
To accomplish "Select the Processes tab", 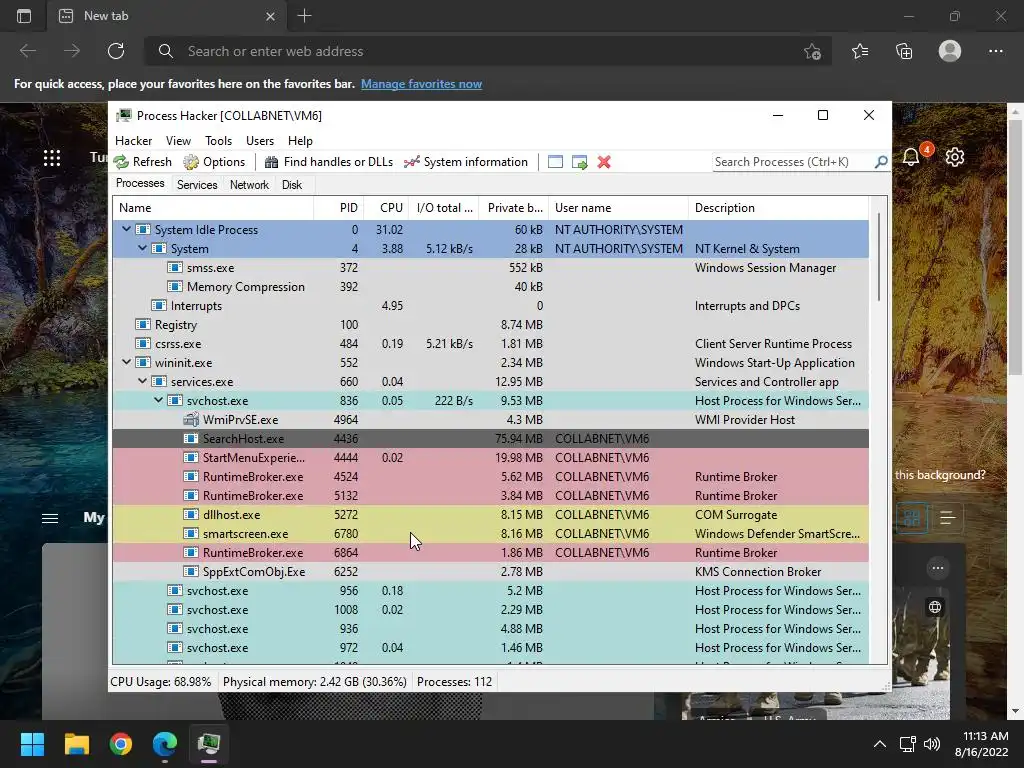I will pyautogui.click(x=140, y=184).
